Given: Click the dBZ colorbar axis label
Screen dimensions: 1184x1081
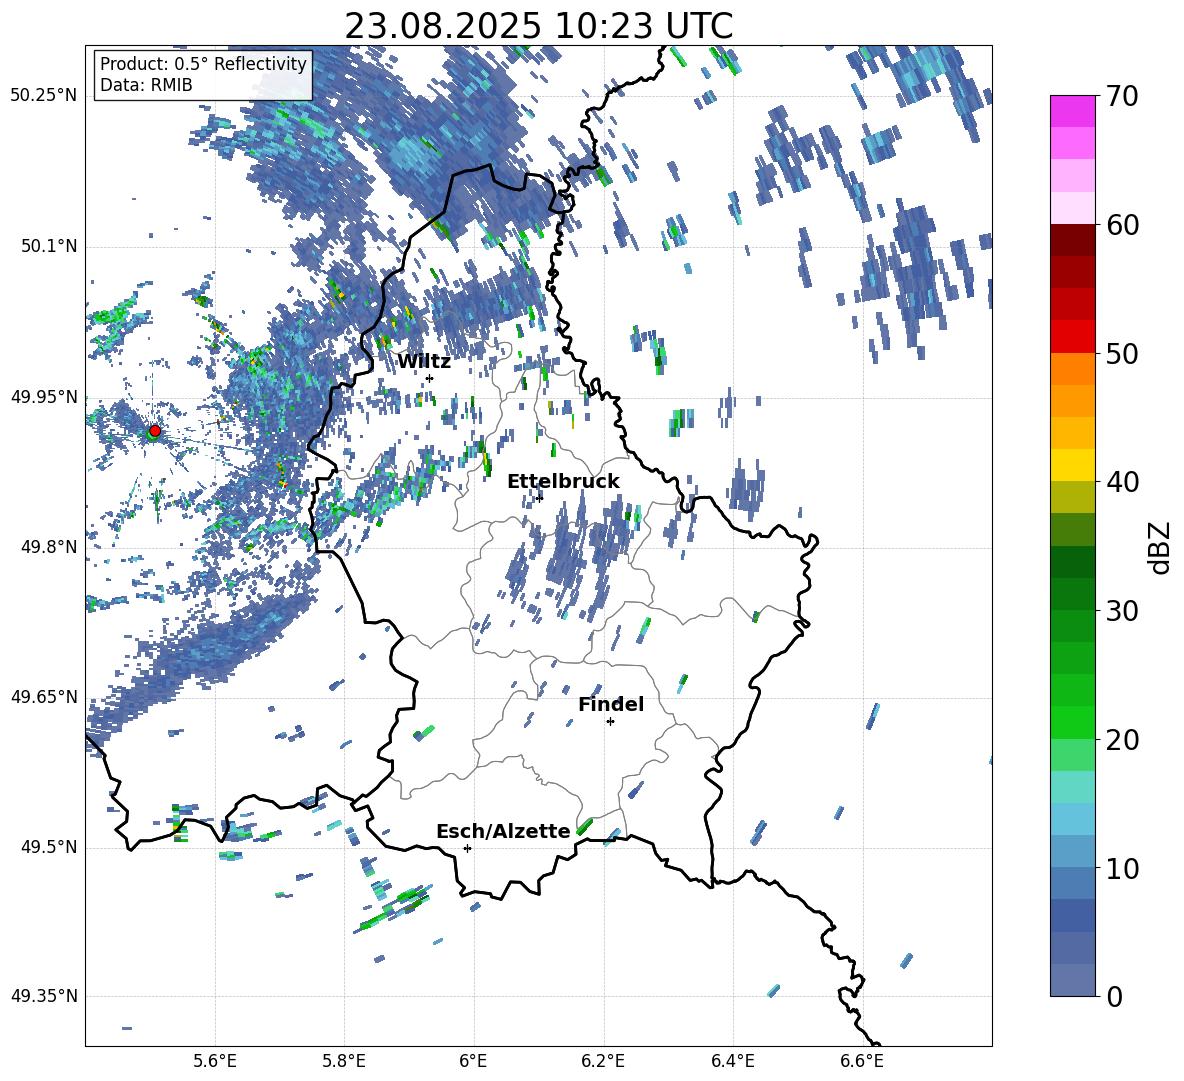Looking at the screenshot, I should pyautogui.click(x=1161, y=547).
